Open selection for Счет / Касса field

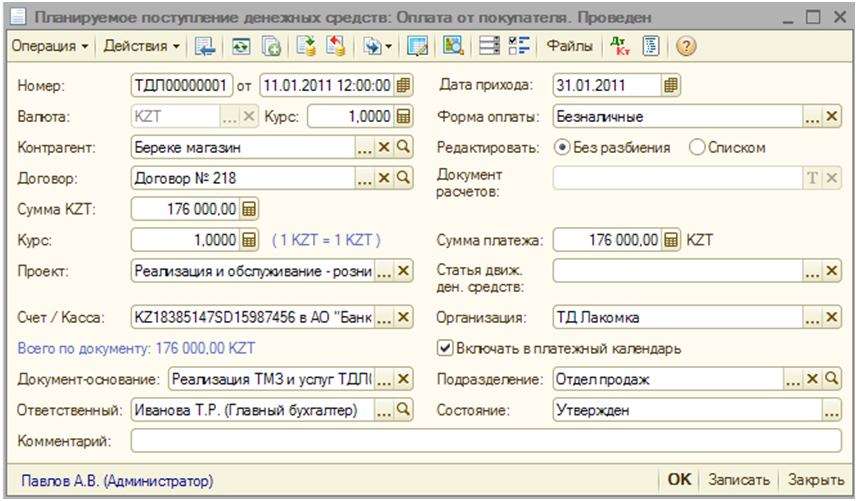click(384, 318)
